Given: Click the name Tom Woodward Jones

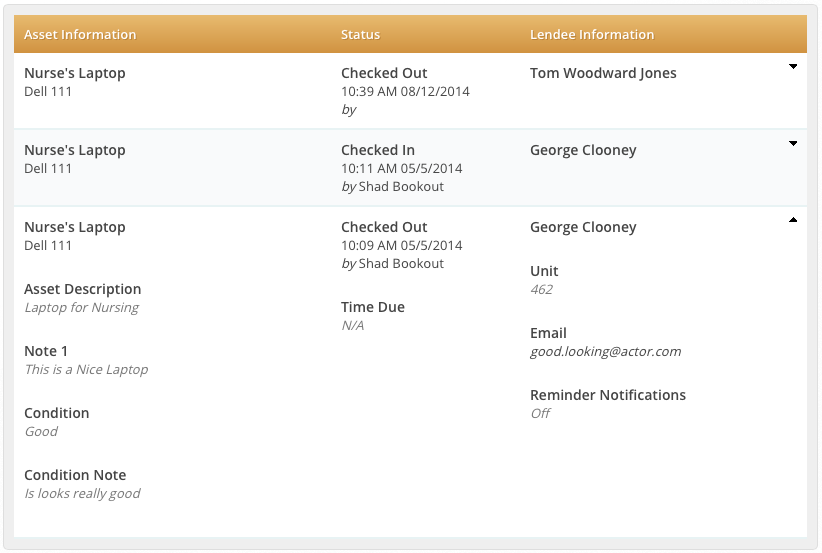Looking at the screenshot, I should 603,73.
